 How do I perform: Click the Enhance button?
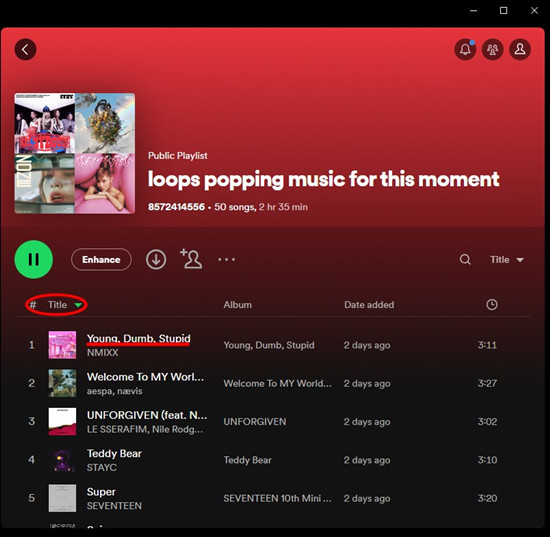(101, 260)
